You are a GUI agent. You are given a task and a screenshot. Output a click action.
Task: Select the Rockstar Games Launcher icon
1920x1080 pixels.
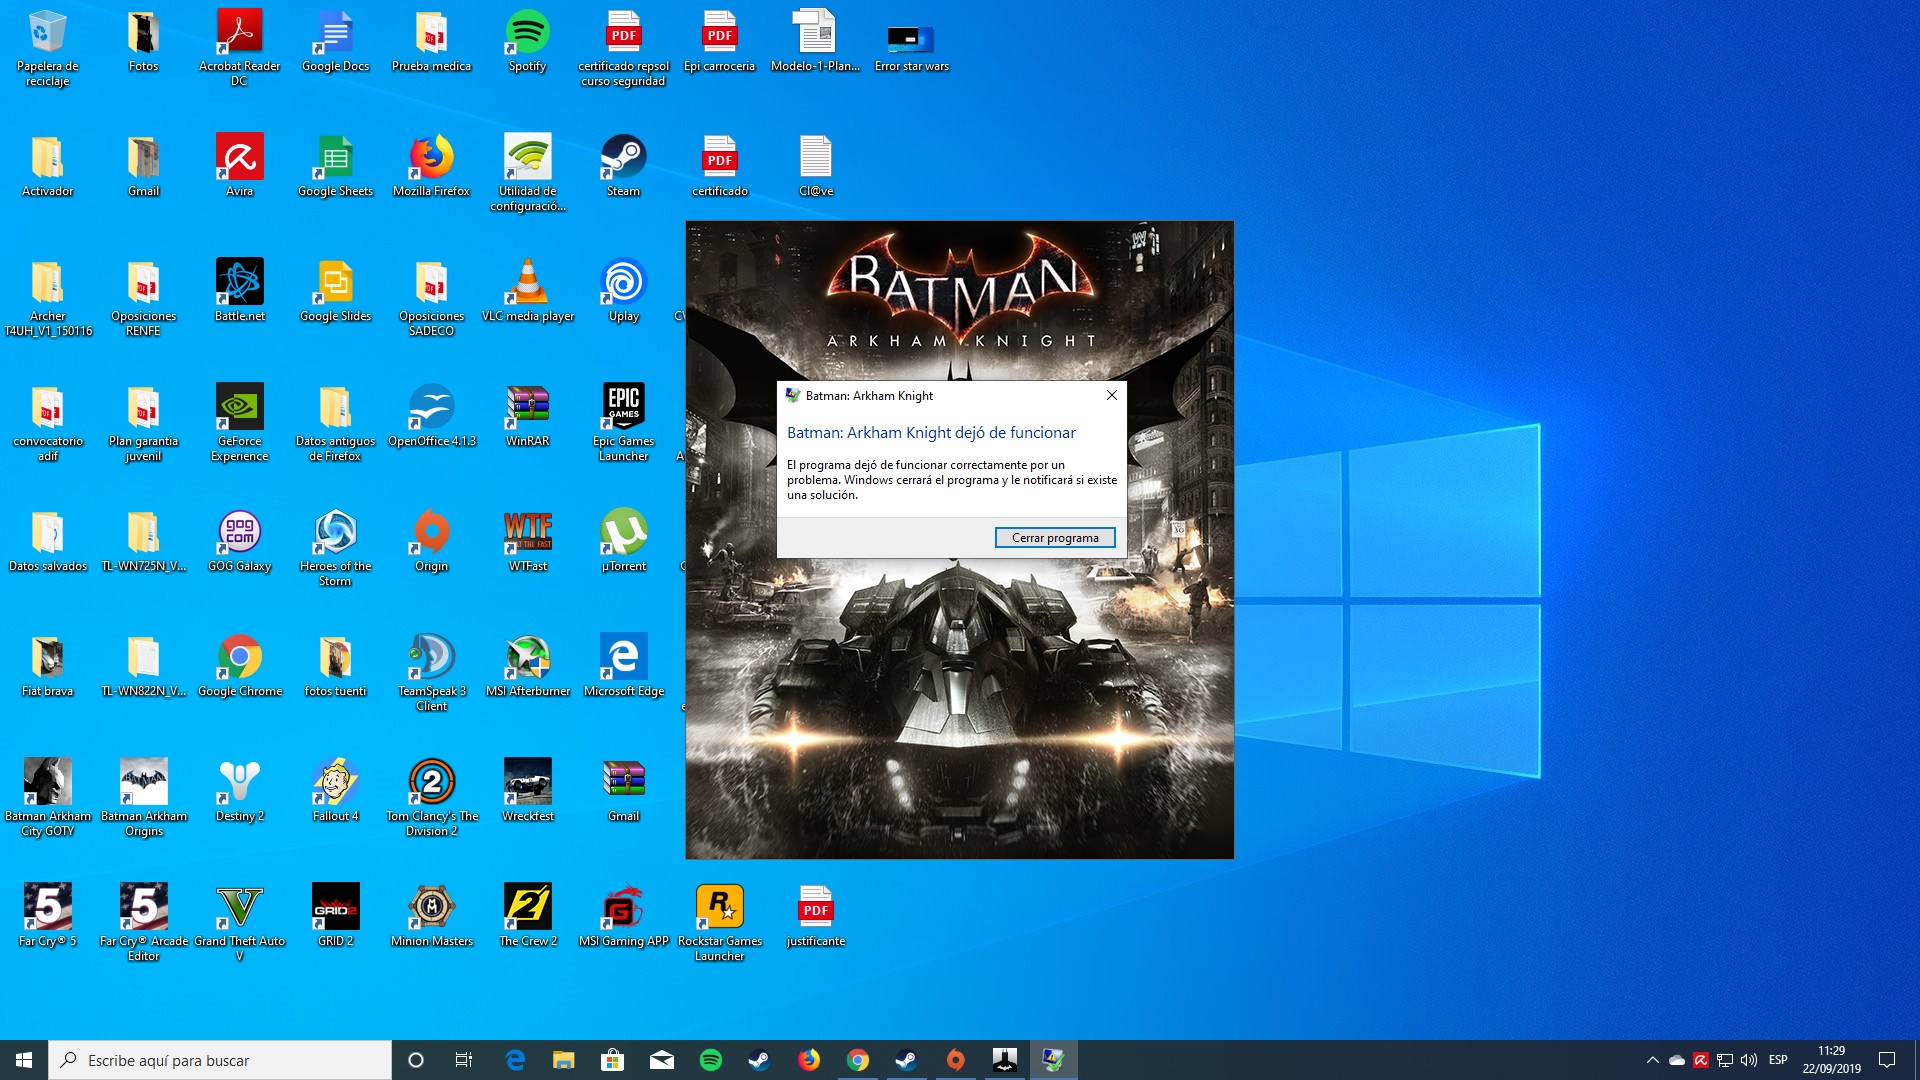719,922
